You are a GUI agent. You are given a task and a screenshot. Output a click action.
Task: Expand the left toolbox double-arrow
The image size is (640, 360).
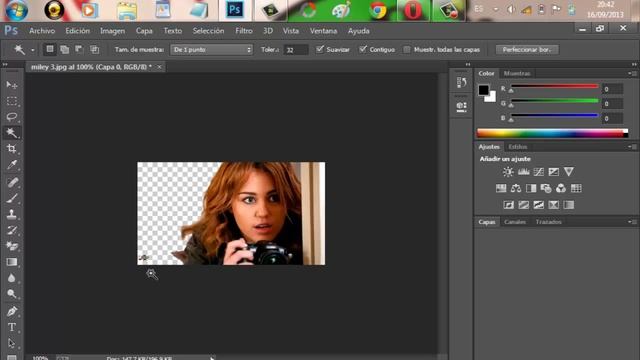5,64
